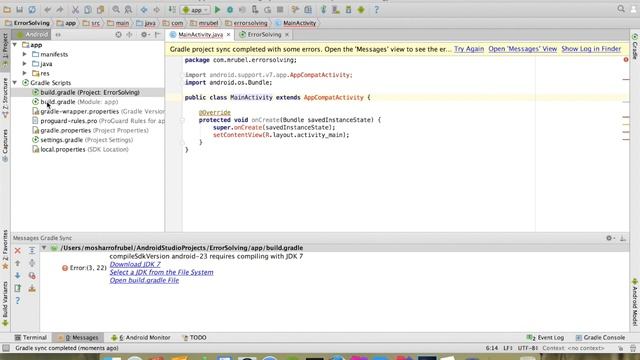640x360 pixels.
Task: Click the Synchronize toolbar icon
Action: [32, 9]
